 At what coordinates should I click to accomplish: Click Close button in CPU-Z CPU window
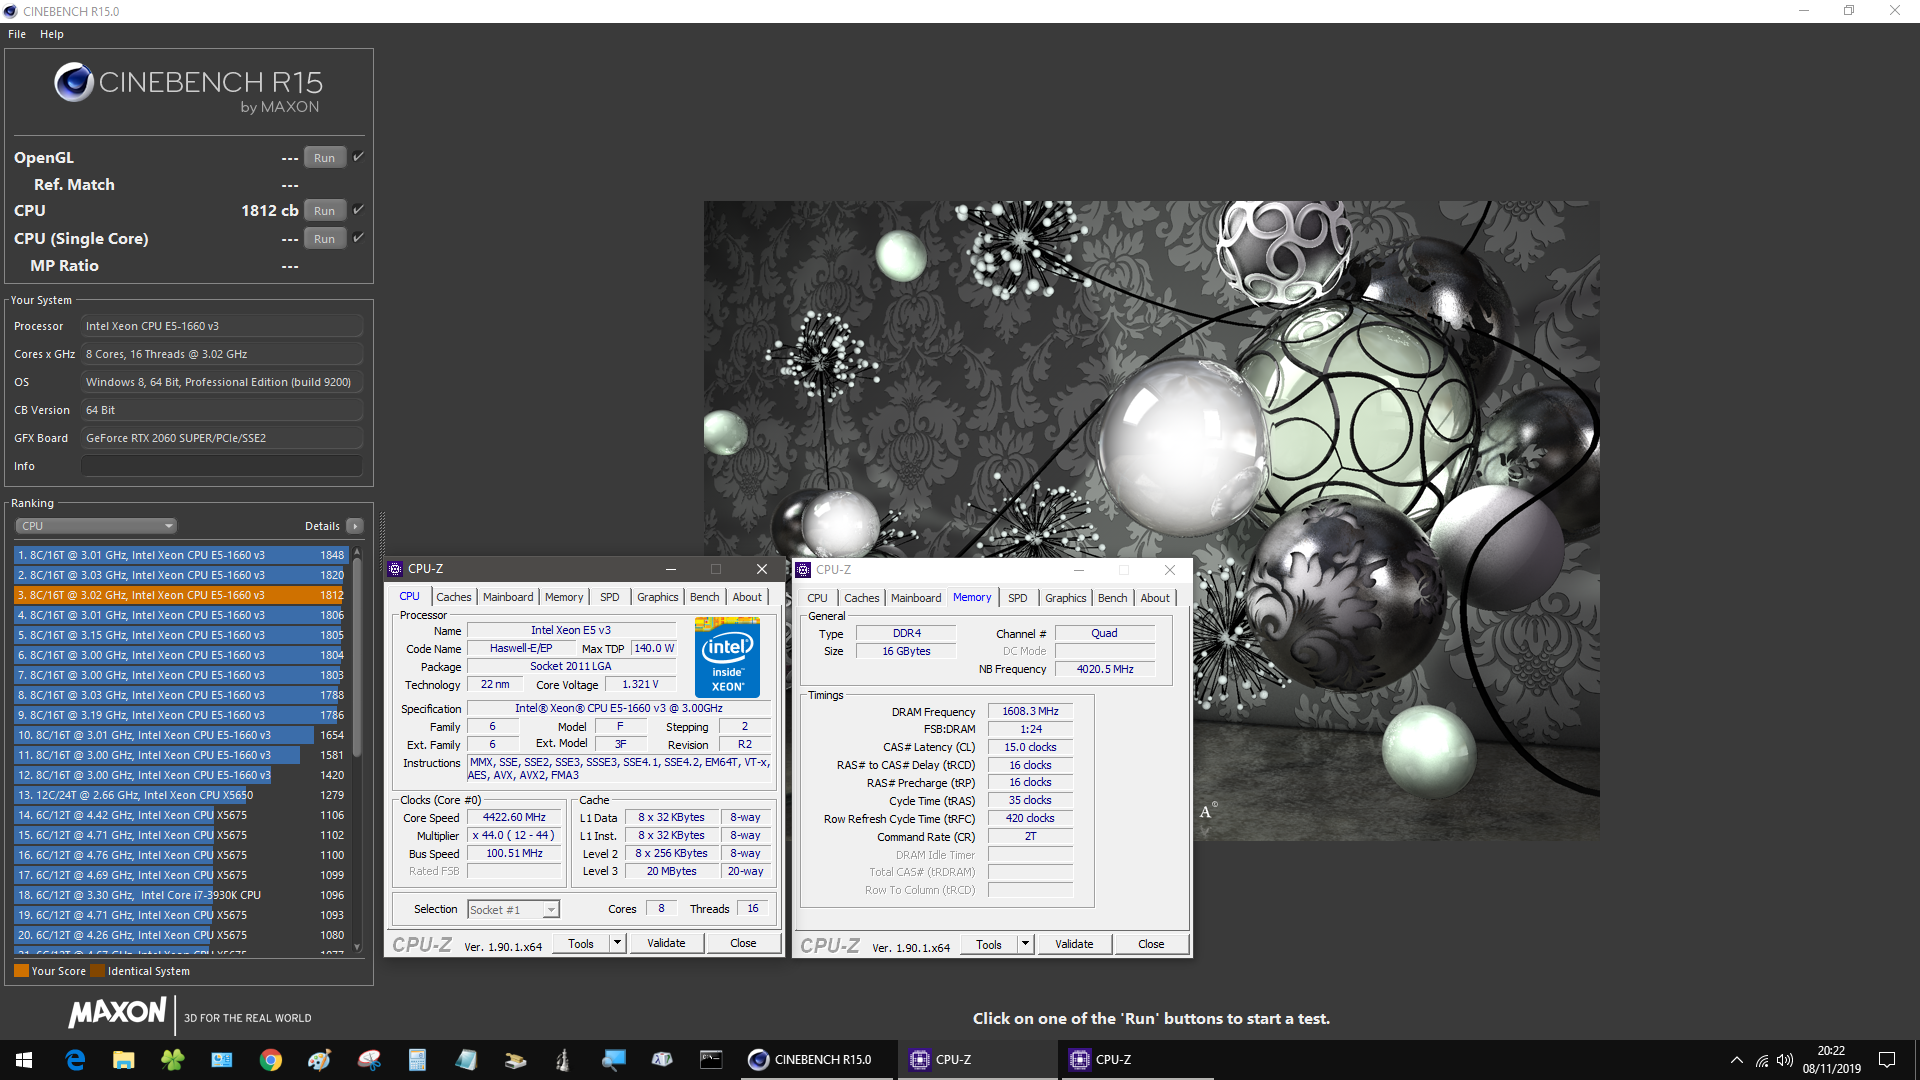pyautogui.click(x=743, y=943)
